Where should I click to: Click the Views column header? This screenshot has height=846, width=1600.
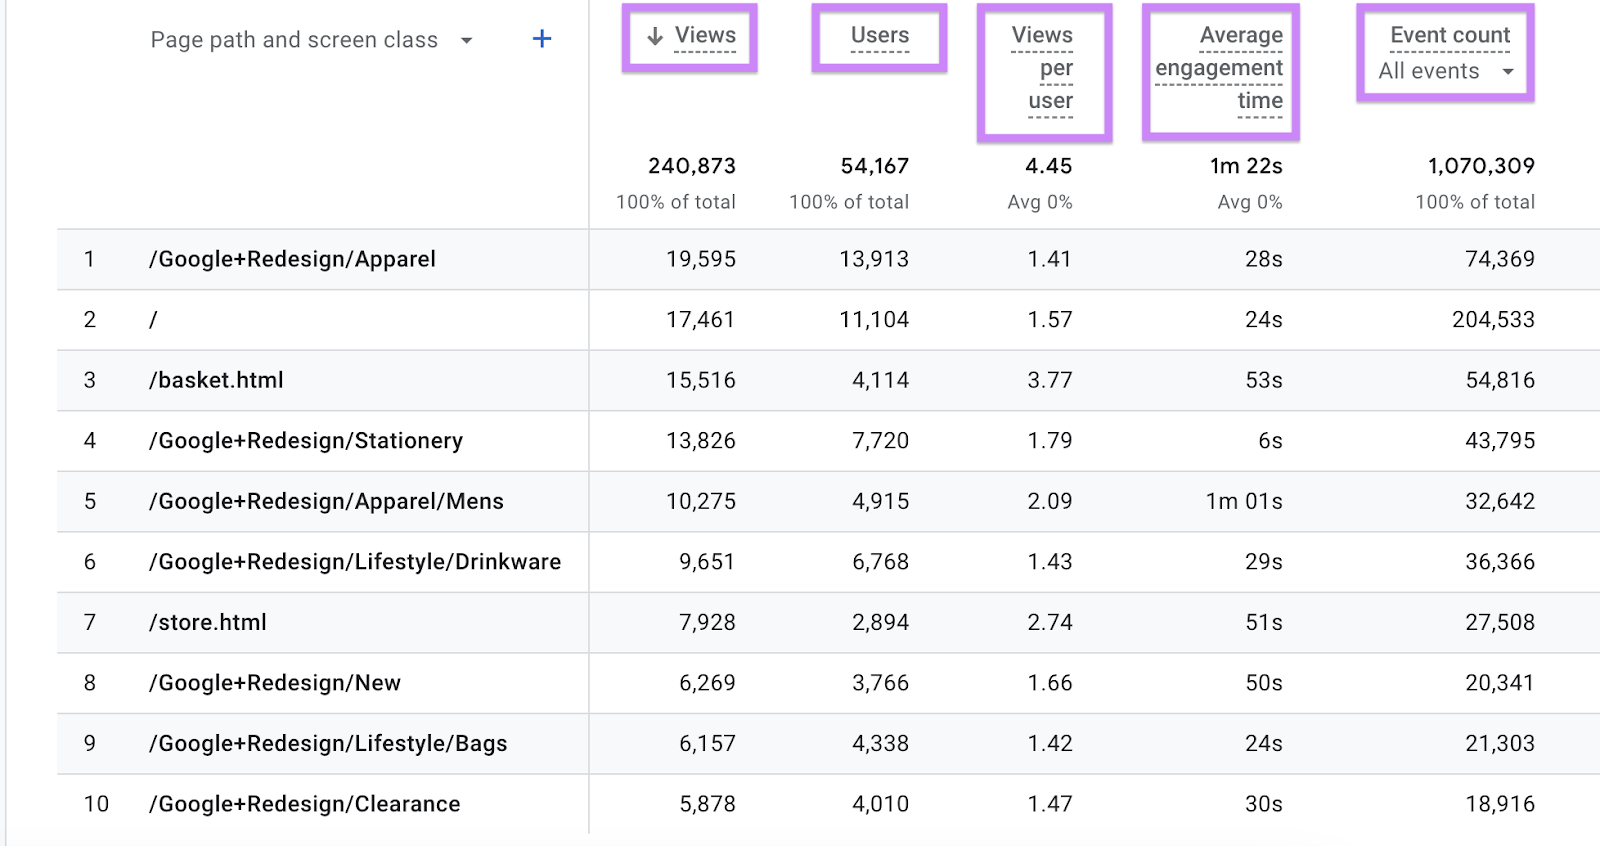[705, 36]
